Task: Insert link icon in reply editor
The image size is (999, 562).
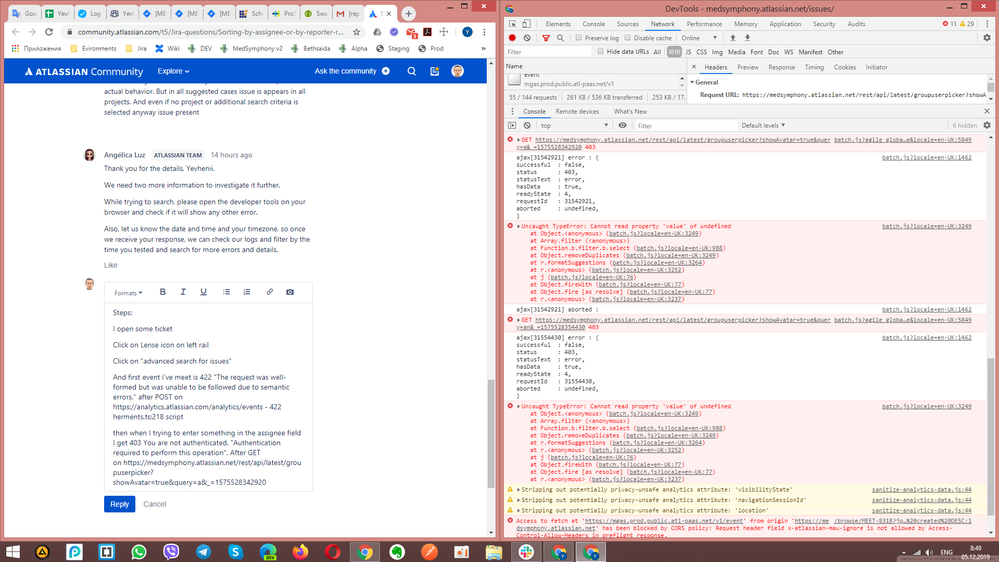Action: (x=270, y=292)
